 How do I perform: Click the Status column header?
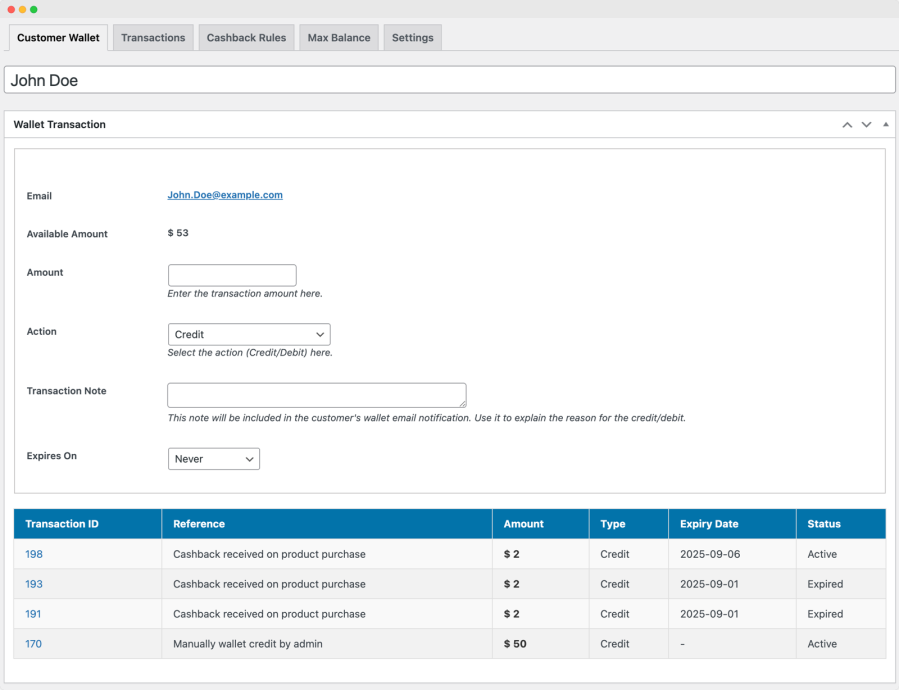point(841,524)
